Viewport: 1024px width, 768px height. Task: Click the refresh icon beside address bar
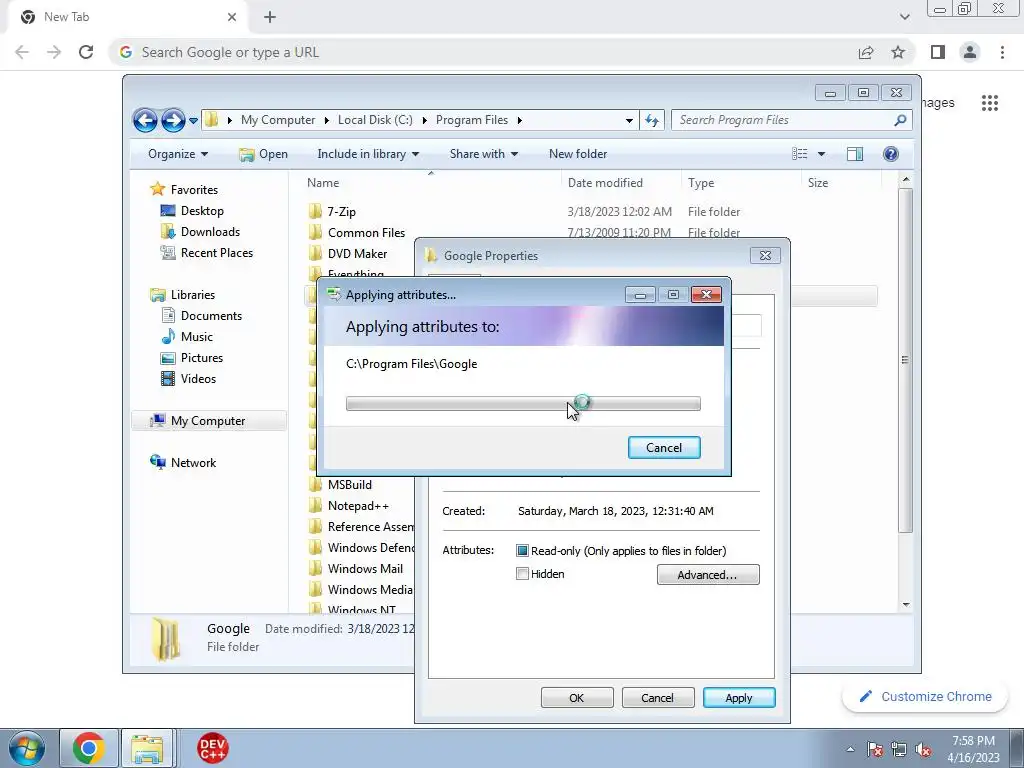coord(652,120)
